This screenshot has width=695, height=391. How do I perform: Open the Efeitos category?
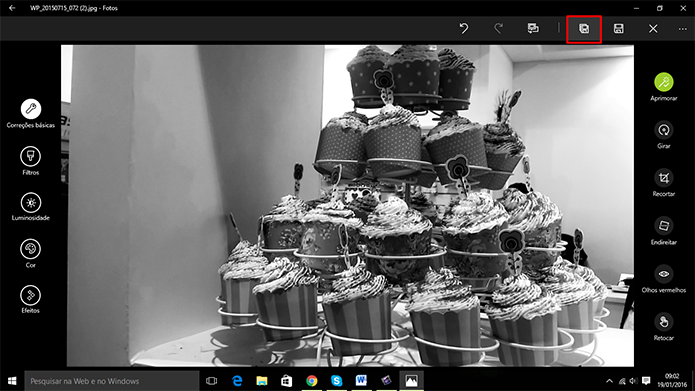click(31, 300)
